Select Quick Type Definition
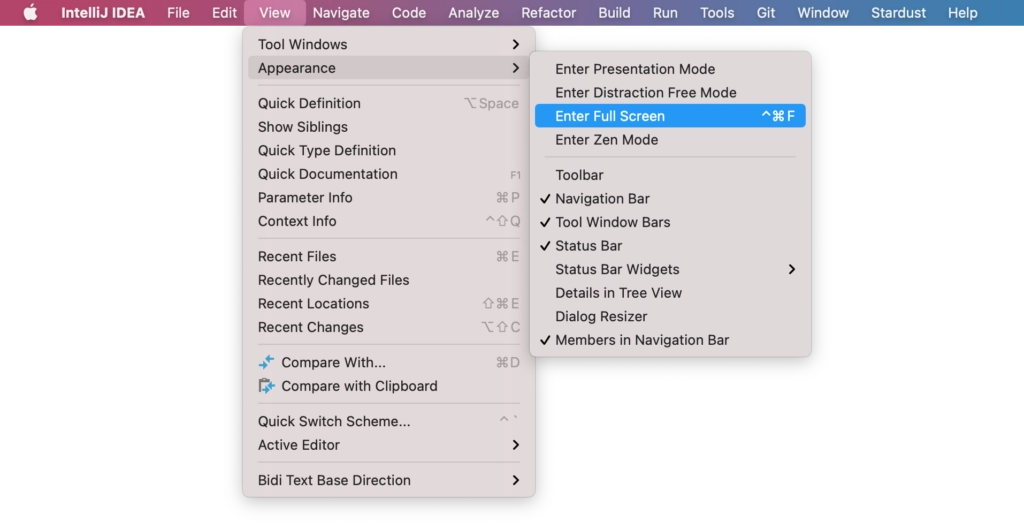1024x529 pixels. tap(389, 150)
